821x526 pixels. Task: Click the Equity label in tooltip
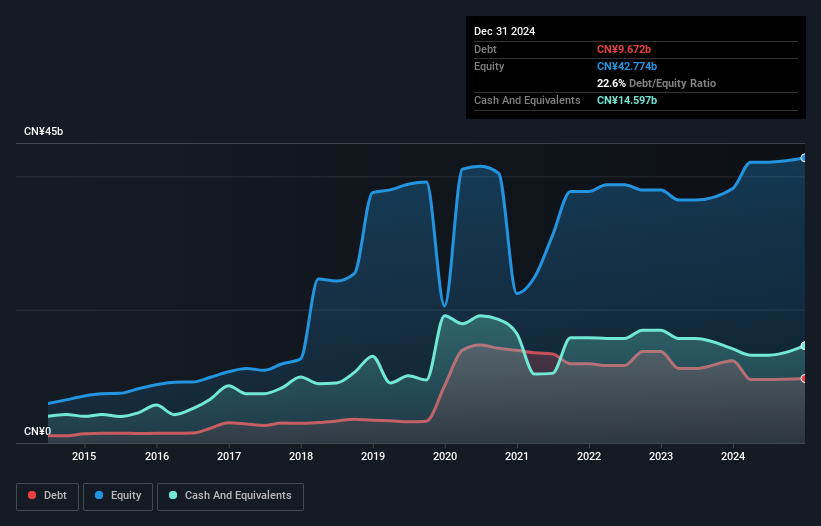click(x=489, y=66)
